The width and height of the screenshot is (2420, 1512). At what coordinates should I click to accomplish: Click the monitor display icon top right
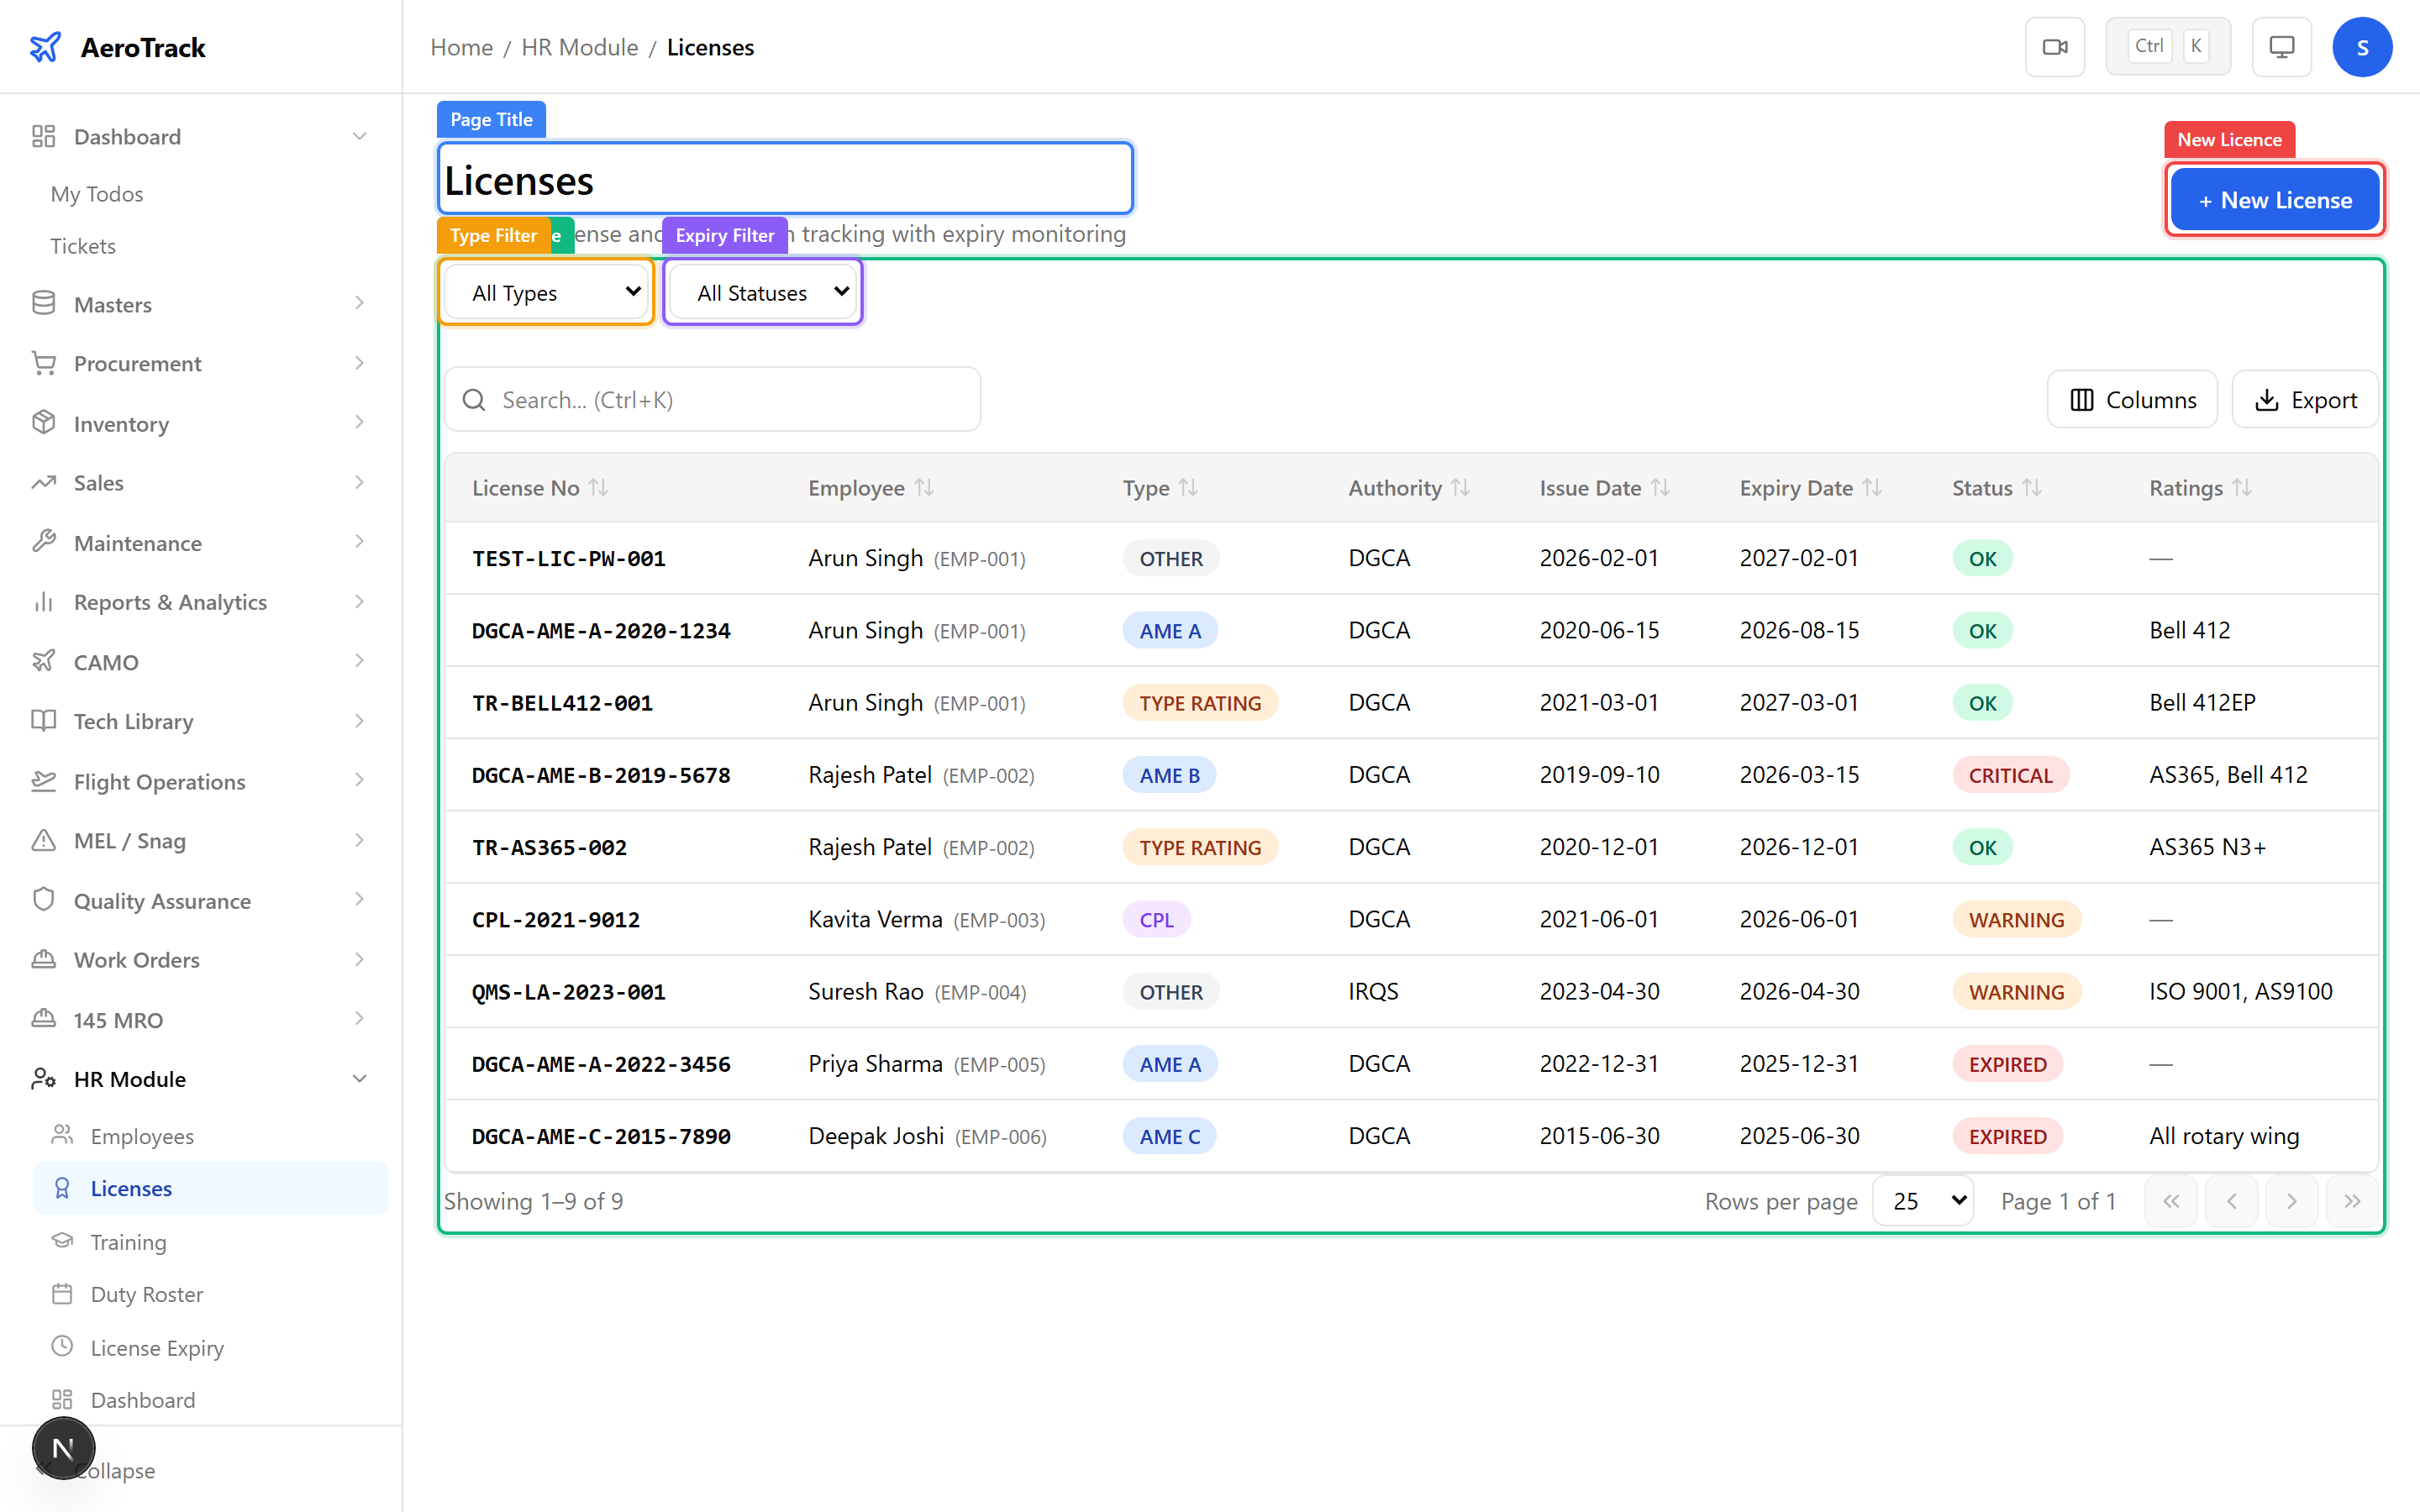2281,46
